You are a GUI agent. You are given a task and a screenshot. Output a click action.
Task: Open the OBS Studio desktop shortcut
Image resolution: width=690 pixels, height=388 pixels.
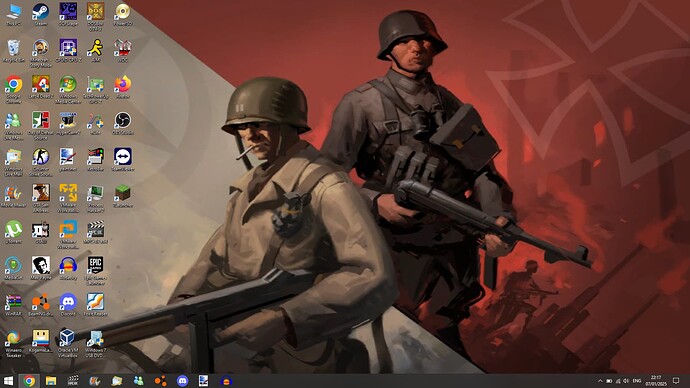[x=123, y=123]
